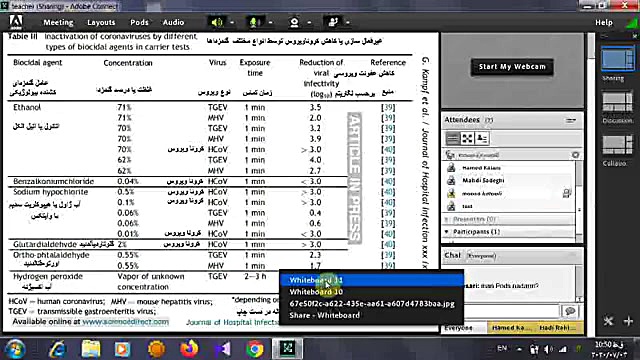
Task: Click the screen sharing icon beside the third host
Action: [567, 193]
